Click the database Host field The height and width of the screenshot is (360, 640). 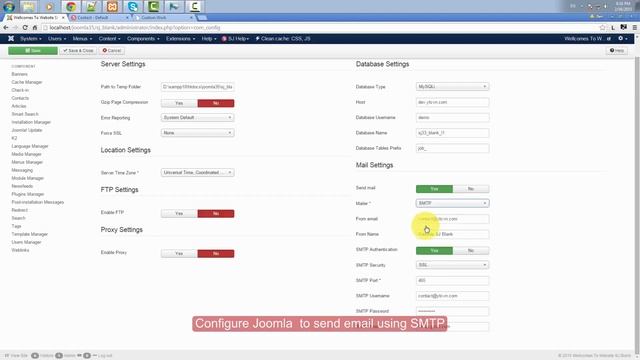coord(452,102)
